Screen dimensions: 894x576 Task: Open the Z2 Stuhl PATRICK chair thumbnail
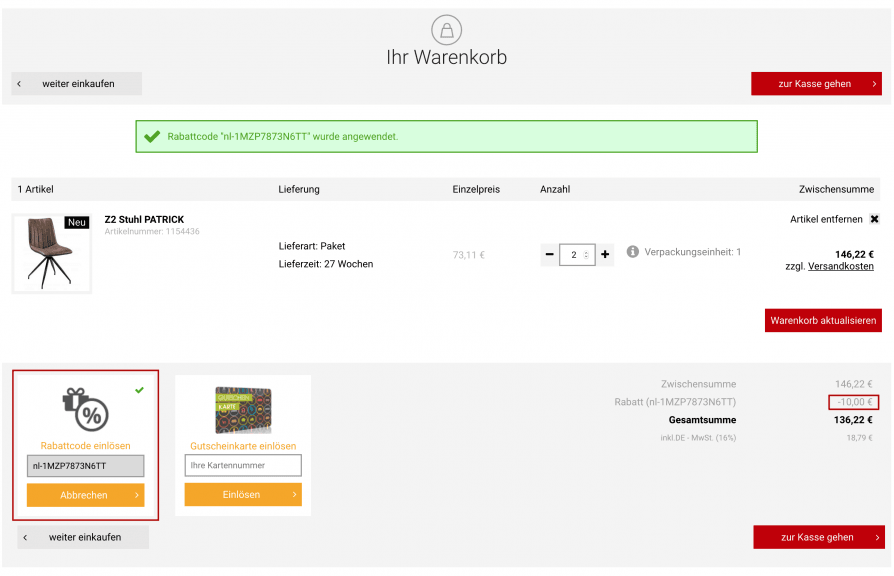click(52, 254)
